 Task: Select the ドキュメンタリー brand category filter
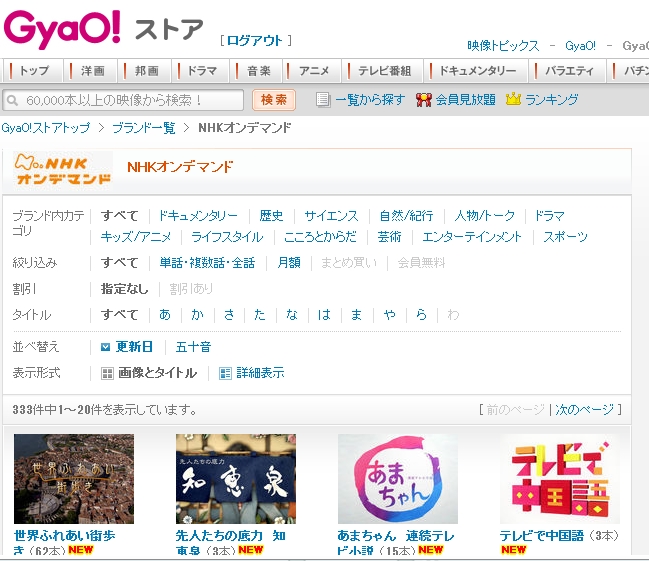(198, 216)
